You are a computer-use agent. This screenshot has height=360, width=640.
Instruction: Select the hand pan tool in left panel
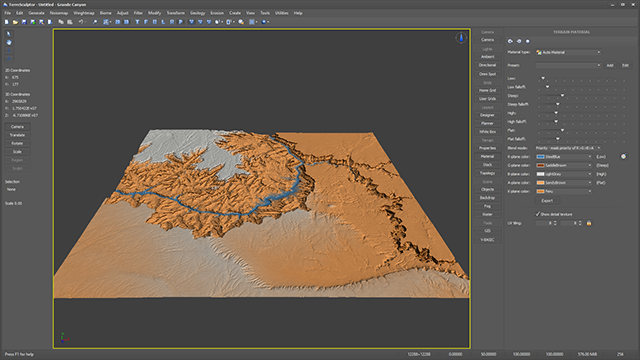(x=9, y=42)
